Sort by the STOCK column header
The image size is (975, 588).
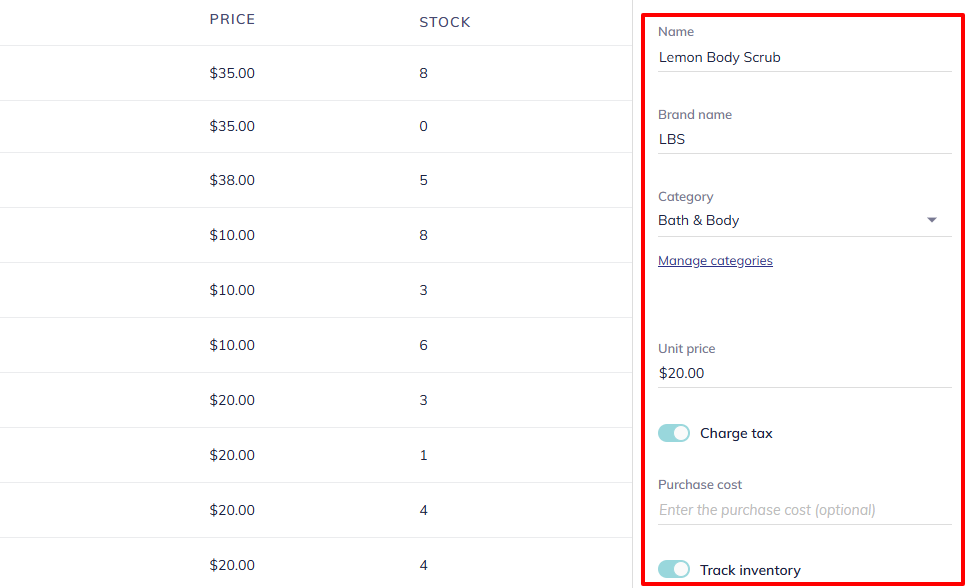[x=444, y=22]
